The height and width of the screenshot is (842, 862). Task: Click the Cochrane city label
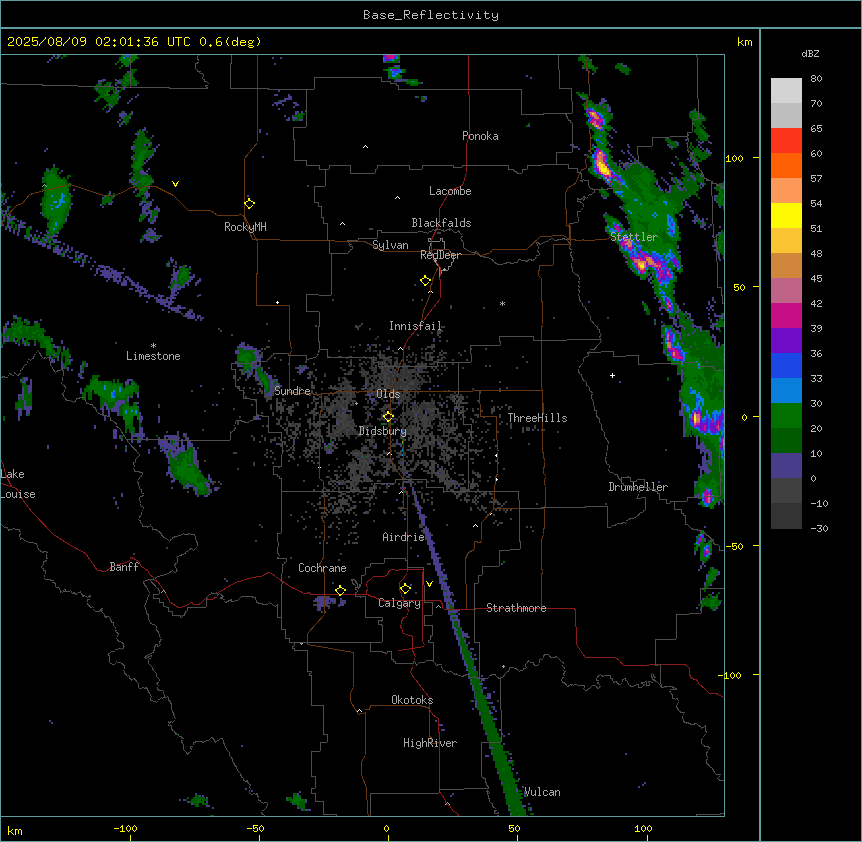322,568
